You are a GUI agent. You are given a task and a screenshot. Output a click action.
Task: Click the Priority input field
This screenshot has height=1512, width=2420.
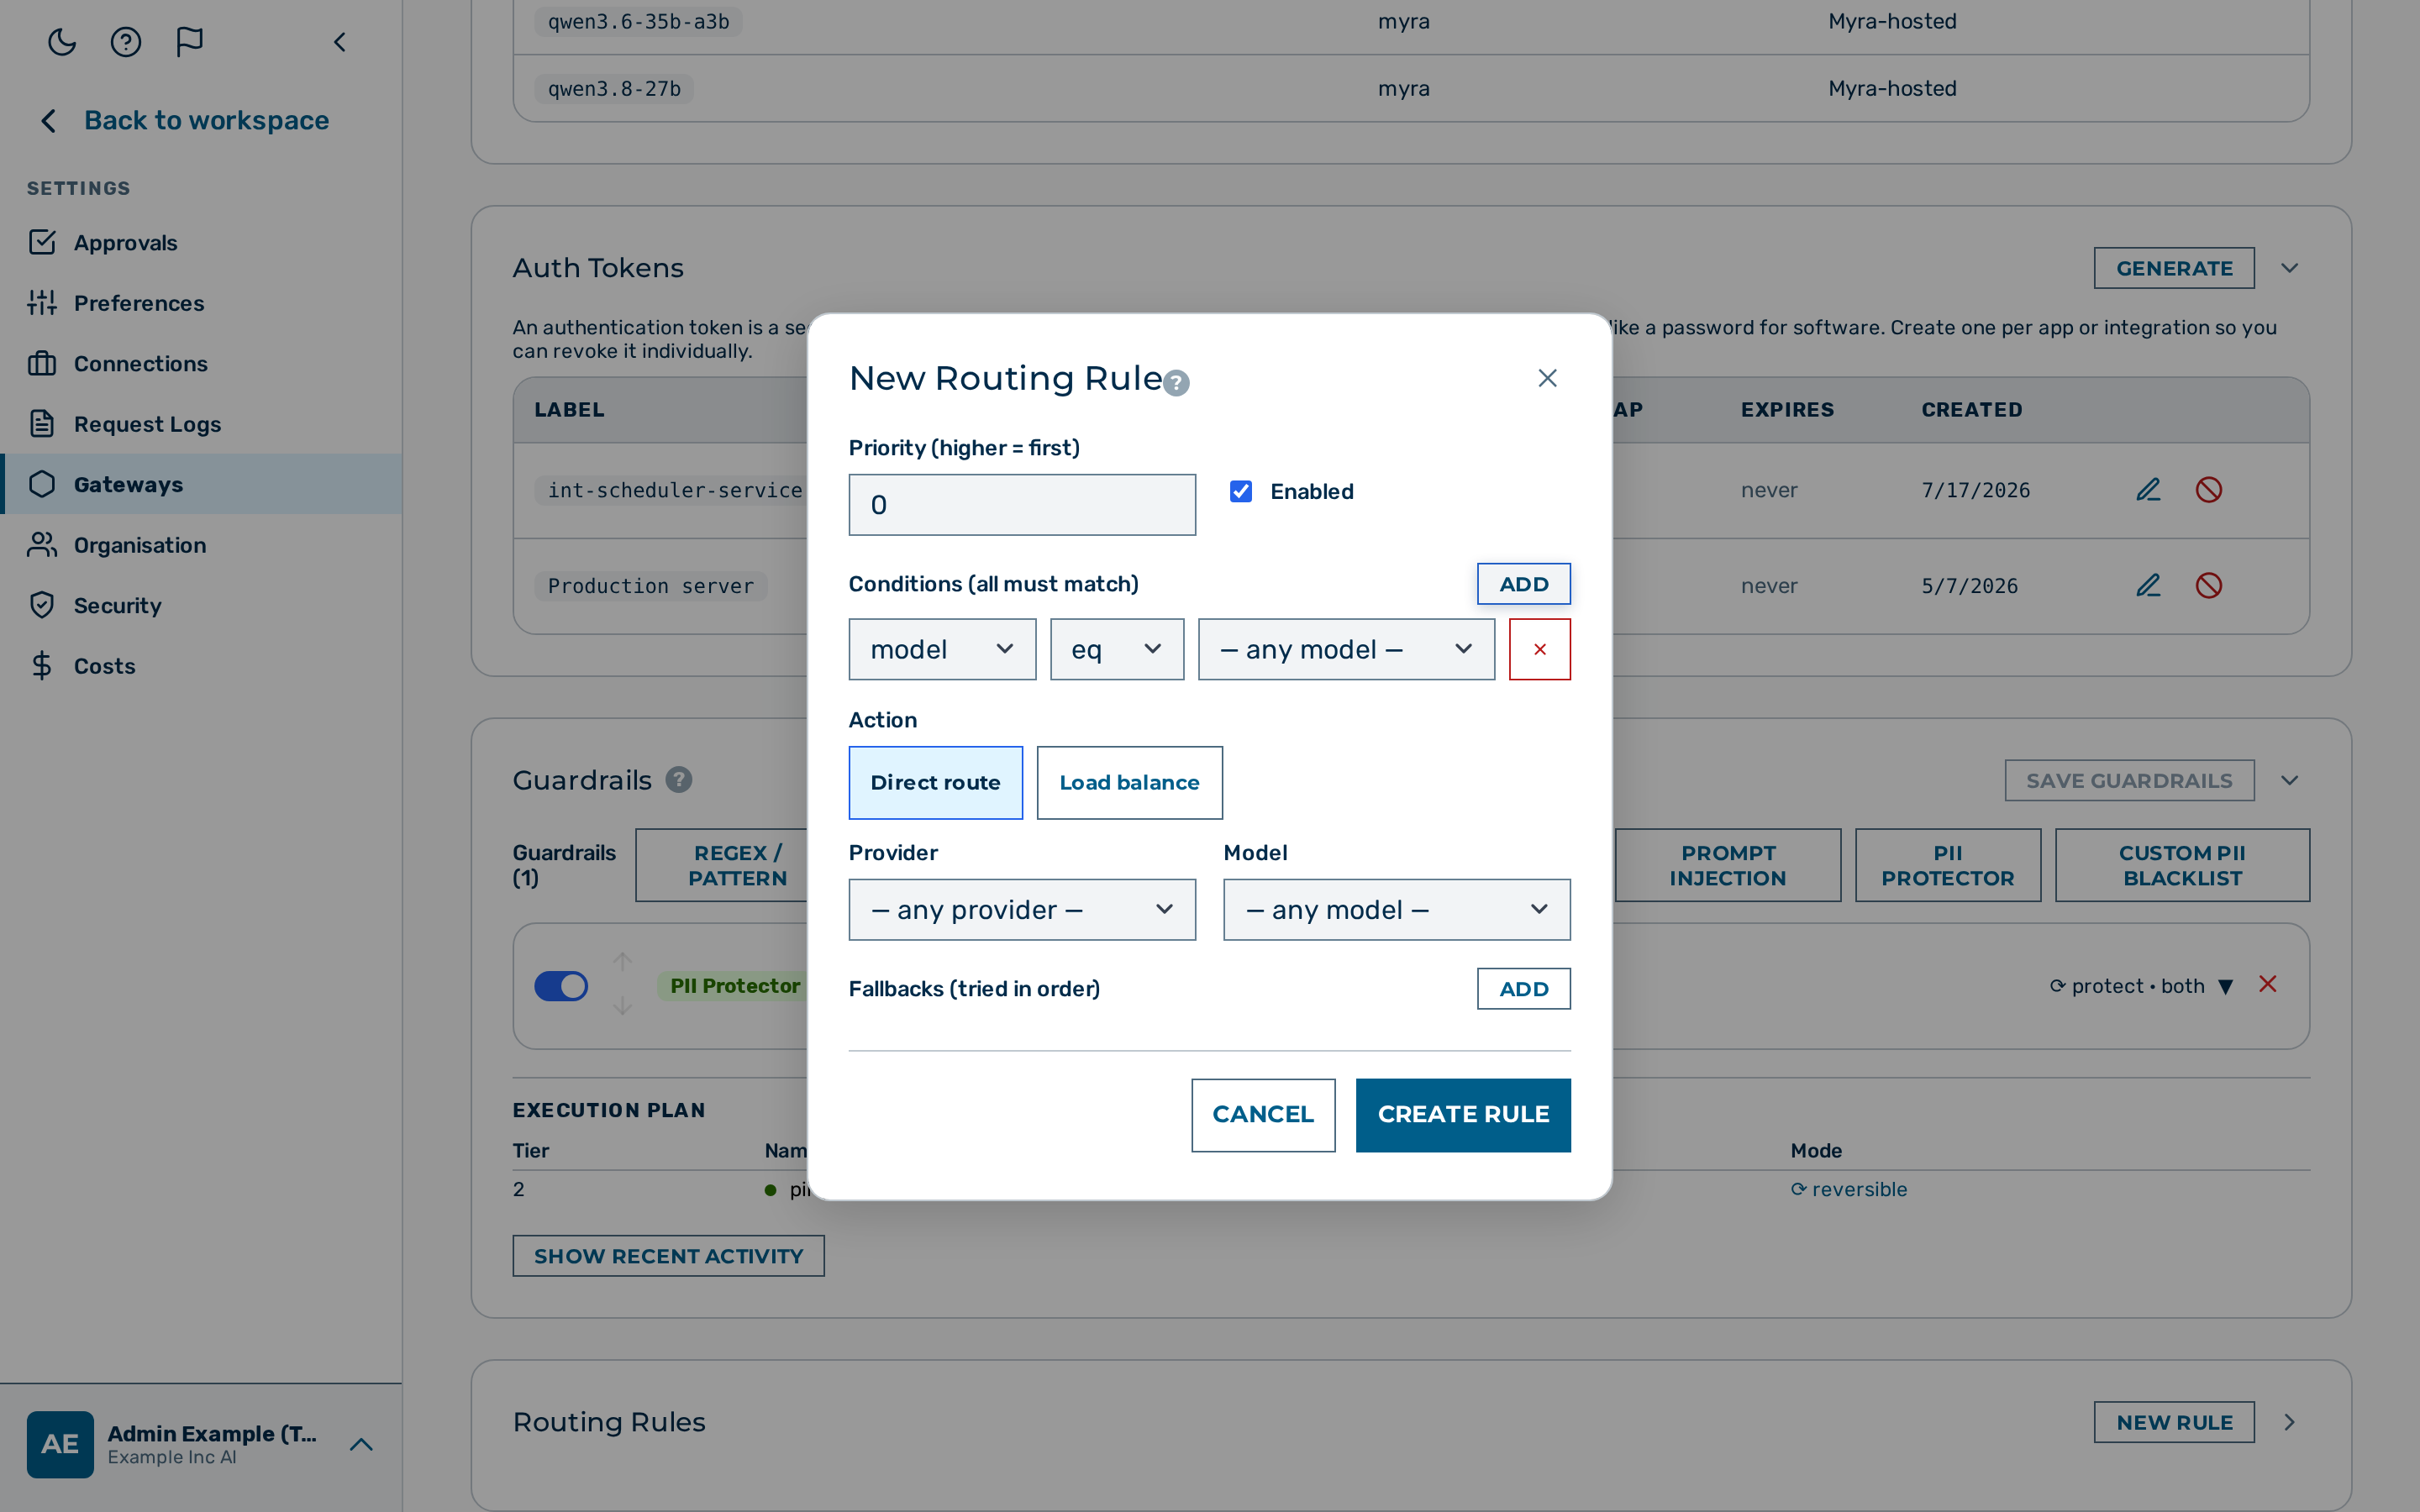[x=1022, y=505]
